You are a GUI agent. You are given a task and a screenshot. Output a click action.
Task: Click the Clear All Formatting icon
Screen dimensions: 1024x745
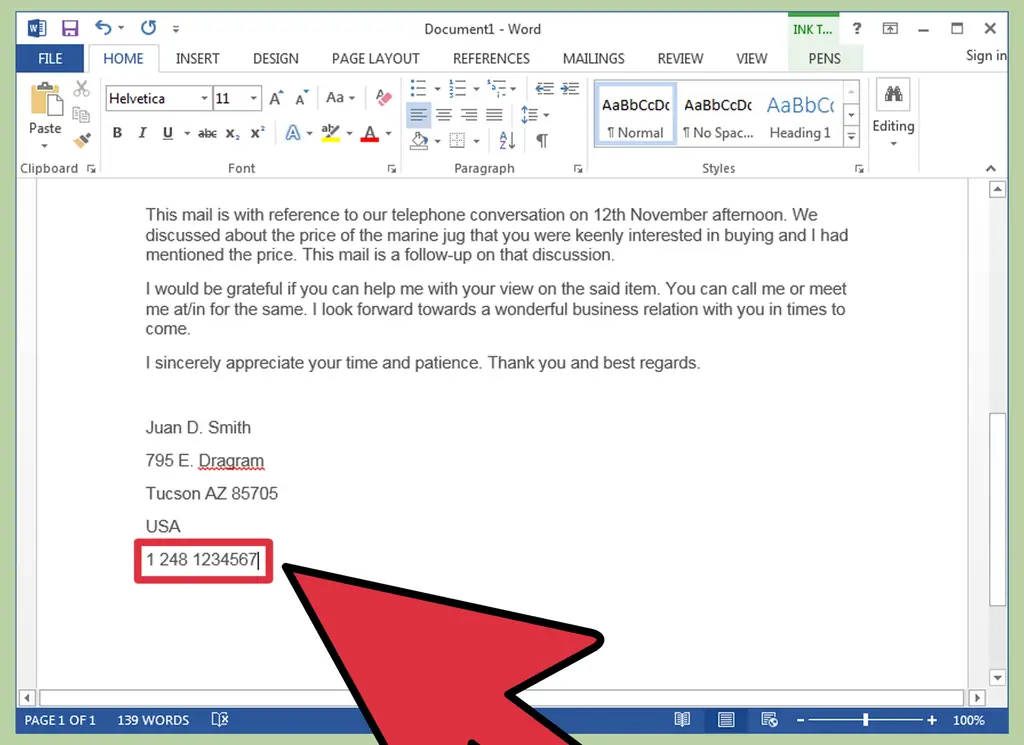383,98
